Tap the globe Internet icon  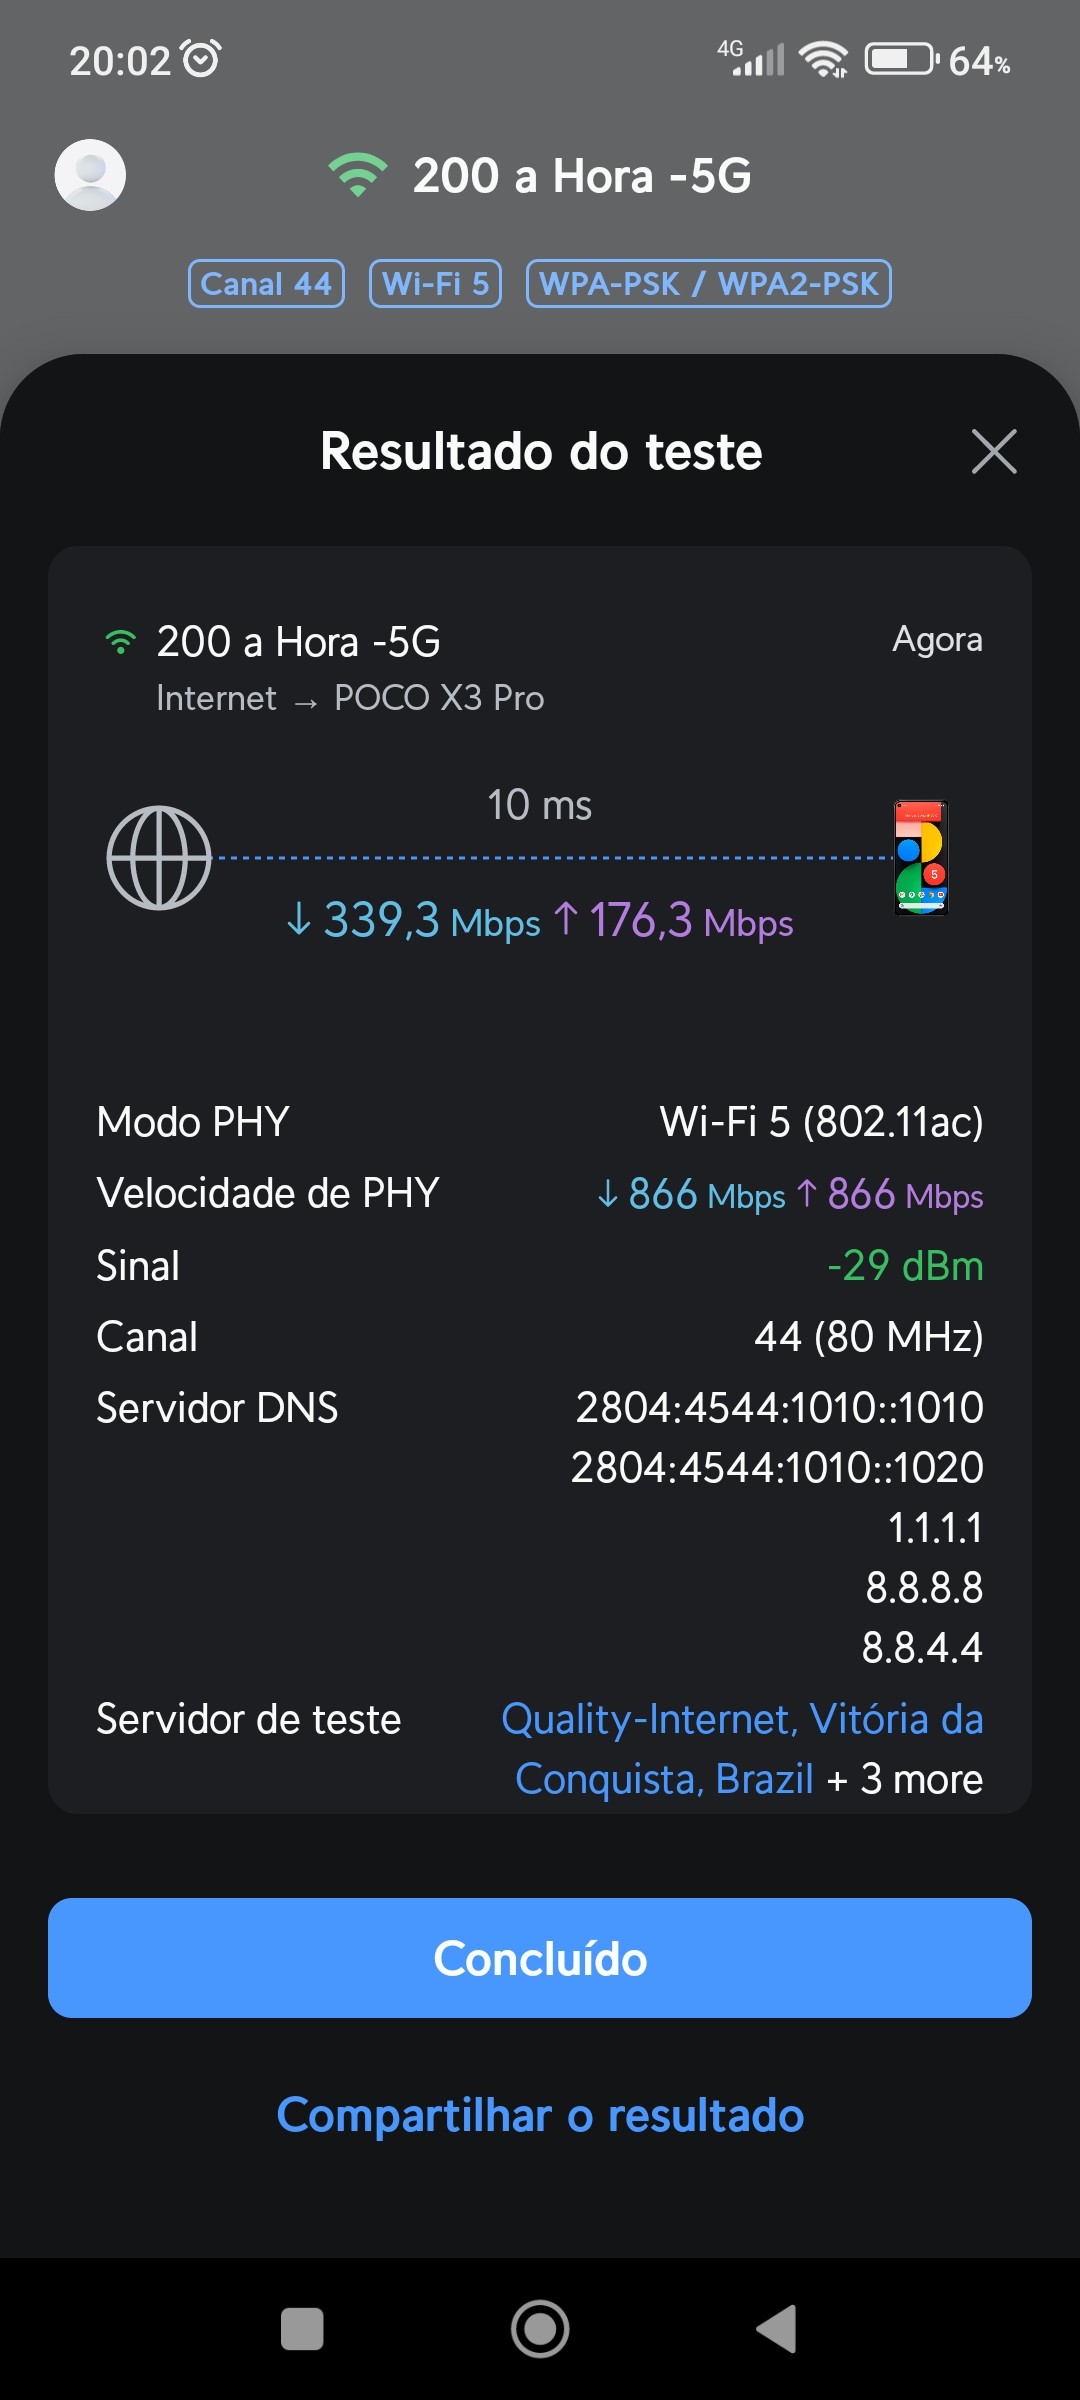159,858
